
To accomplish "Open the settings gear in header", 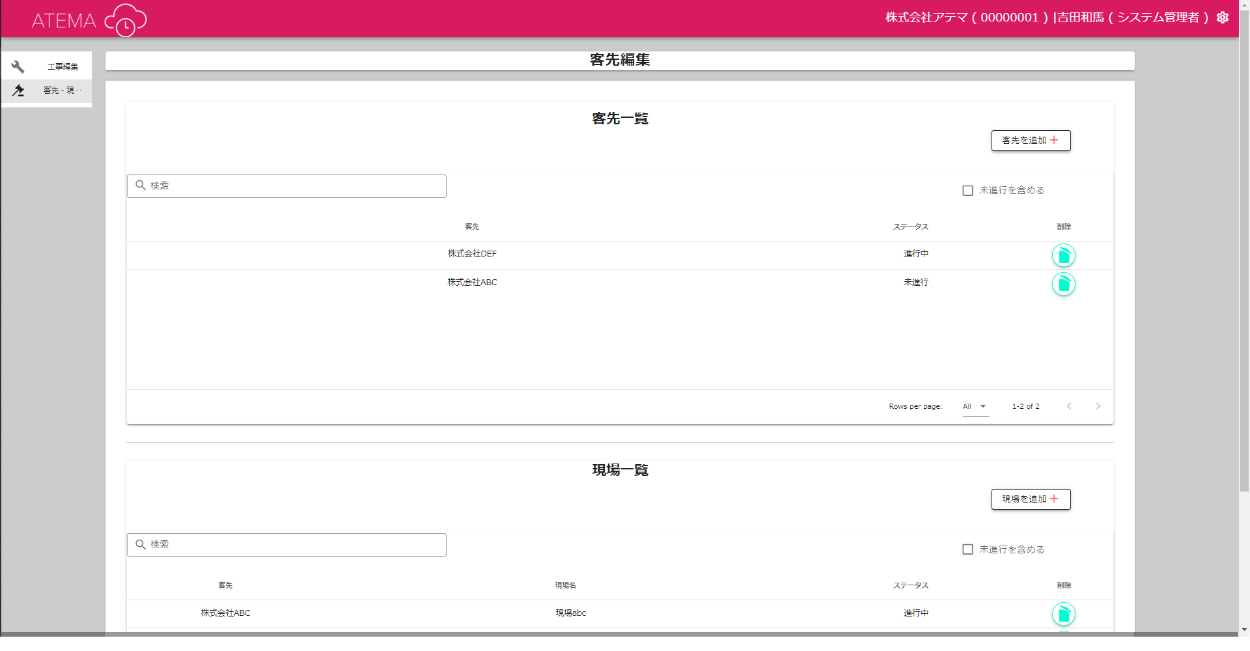I will tap(1222, 17).
